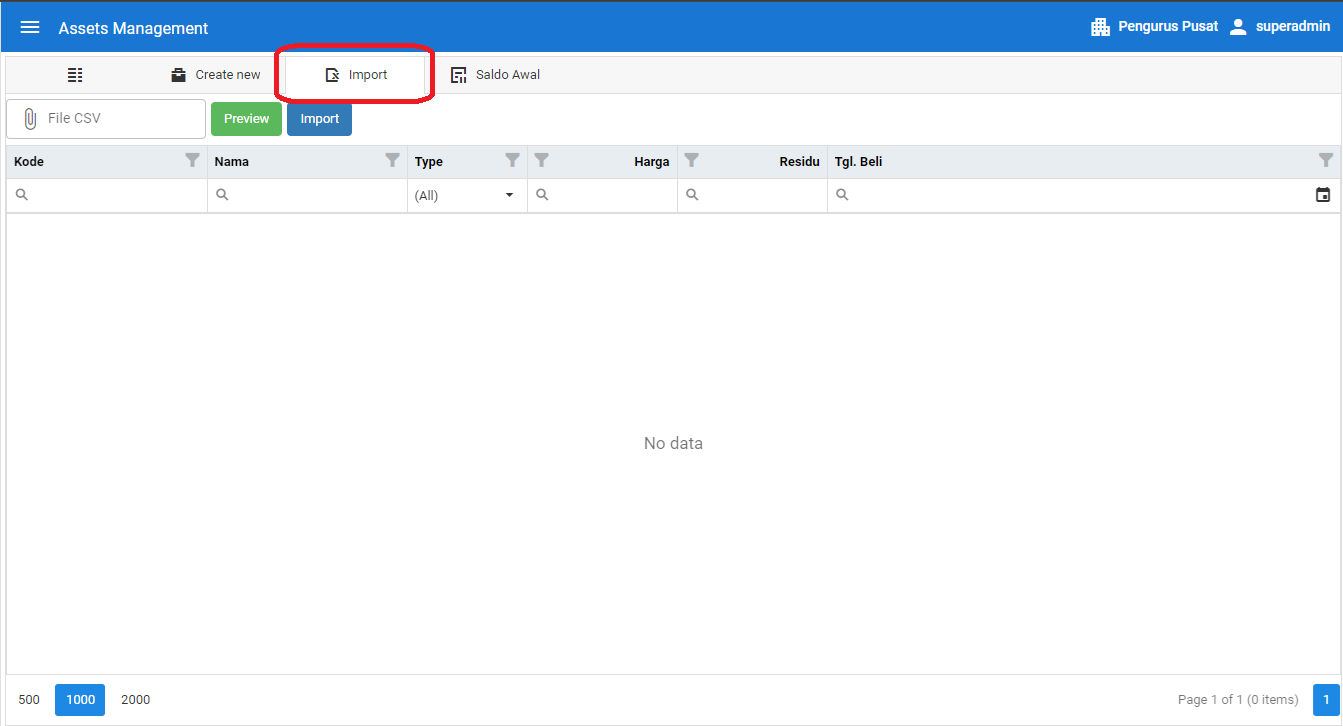
Task: Set page size to 2000
Action: point(135,700)
